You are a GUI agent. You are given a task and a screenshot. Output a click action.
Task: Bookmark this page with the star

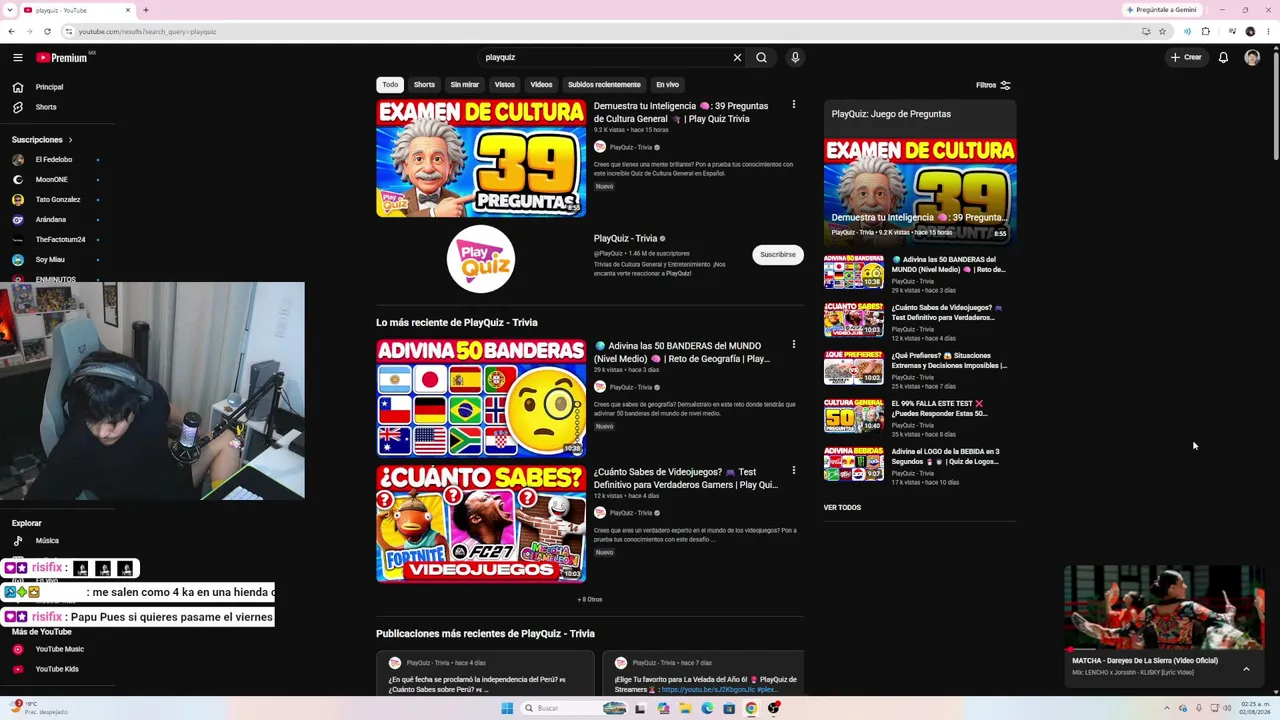tap(1162, 32)
